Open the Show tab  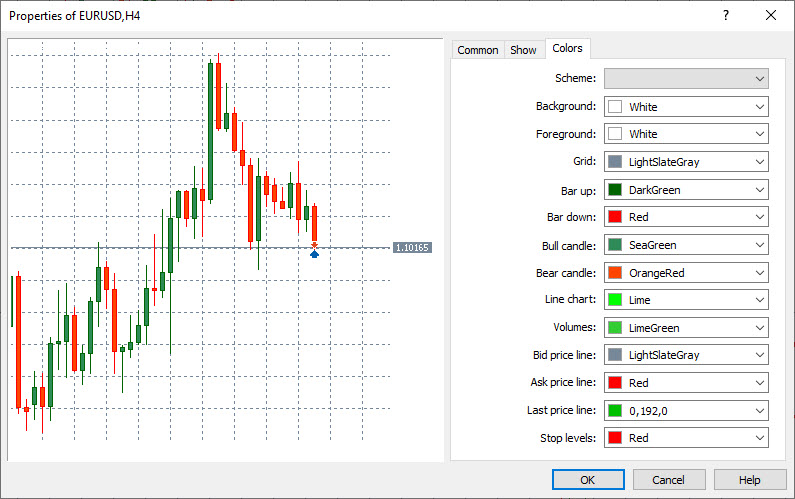[x=523, y=50]
